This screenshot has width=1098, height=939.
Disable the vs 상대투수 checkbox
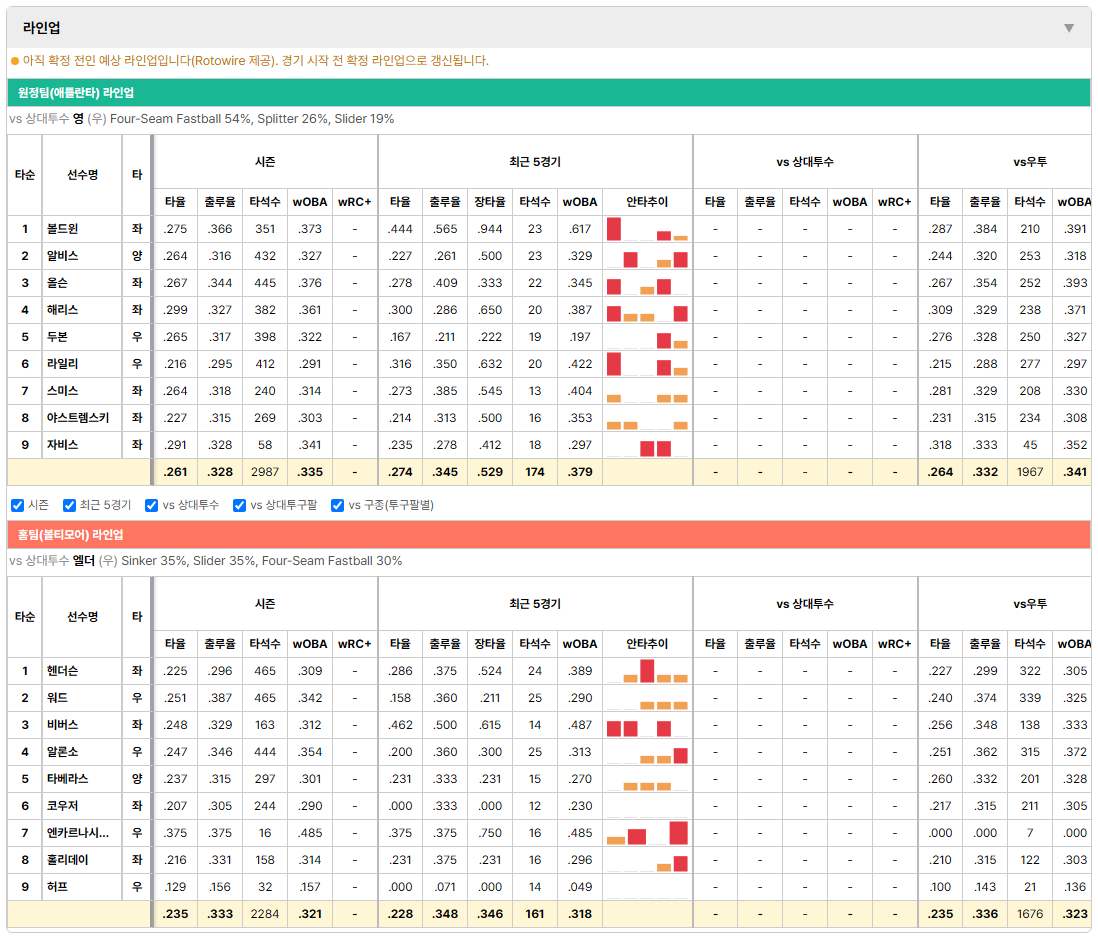(151, 506)
